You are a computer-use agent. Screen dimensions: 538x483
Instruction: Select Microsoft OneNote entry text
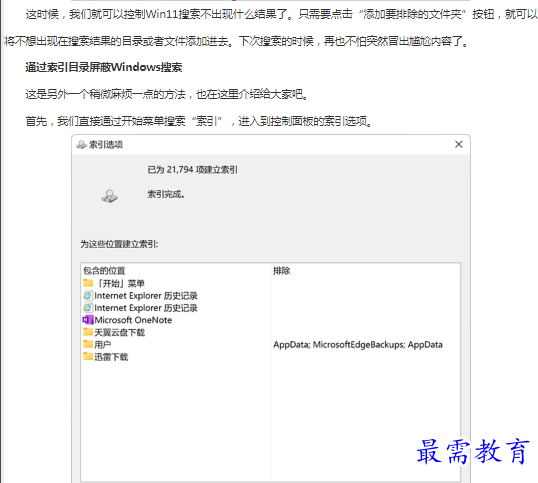(x=133, y=320)
